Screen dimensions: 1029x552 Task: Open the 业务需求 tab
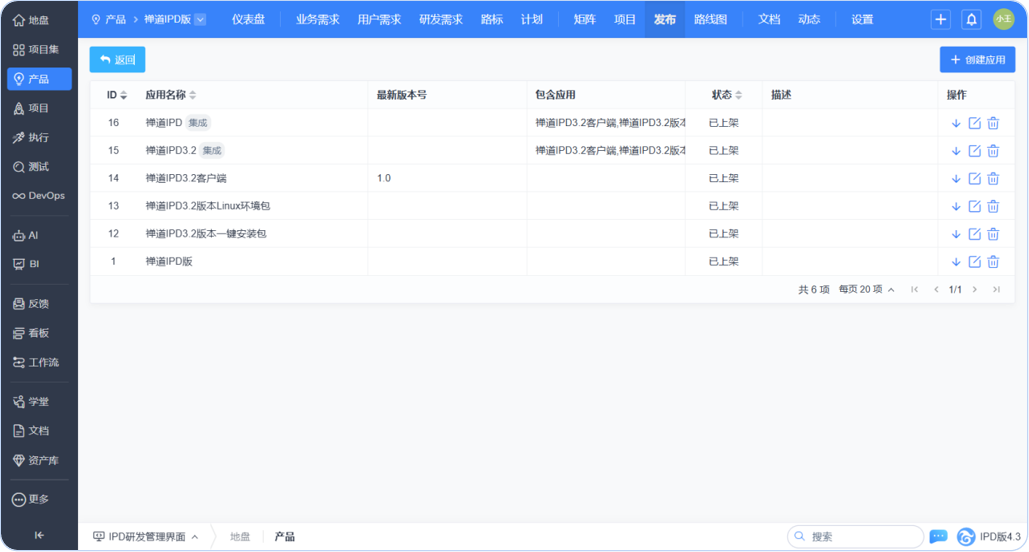(317, 19)
